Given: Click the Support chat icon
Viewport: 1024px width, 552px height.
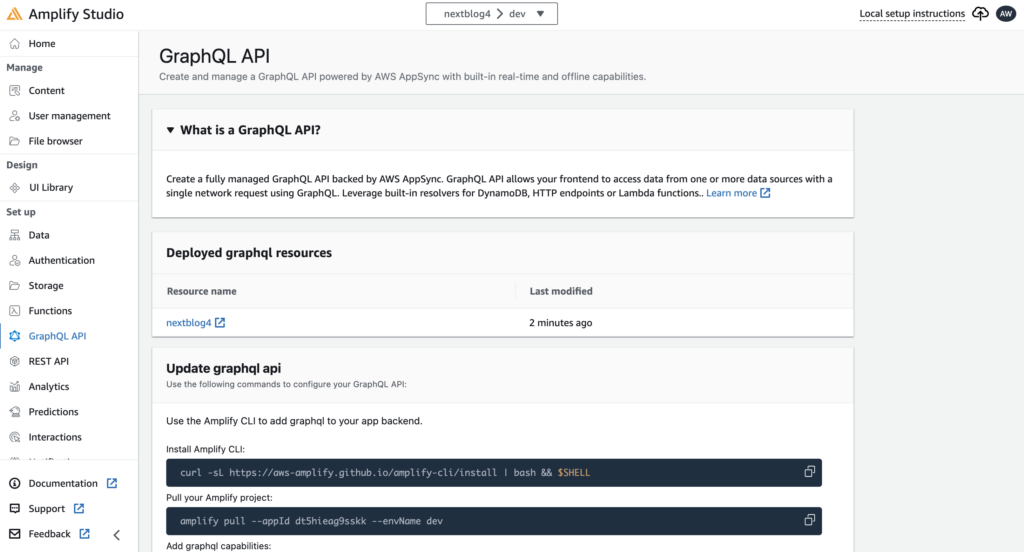Looking at the screenshot, I should [x=14, y=508].
